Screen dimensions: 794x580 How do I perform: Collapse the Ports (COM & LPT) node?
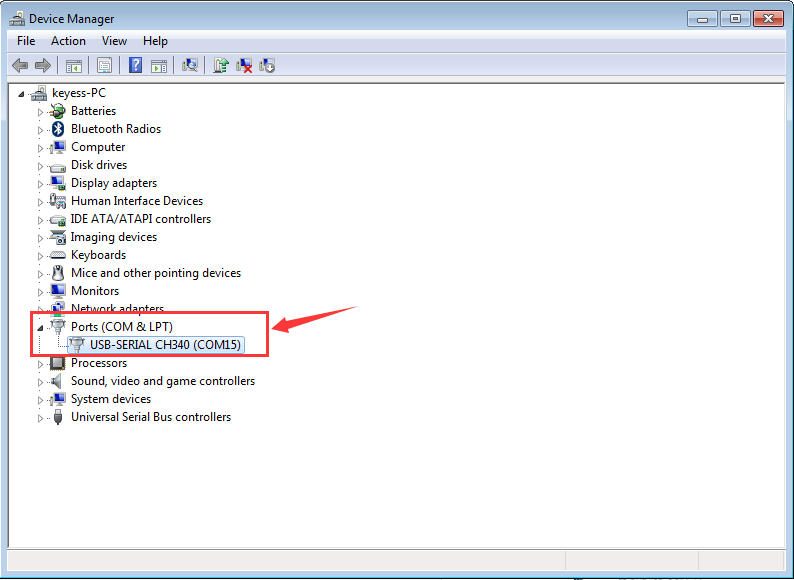[40, 328]
